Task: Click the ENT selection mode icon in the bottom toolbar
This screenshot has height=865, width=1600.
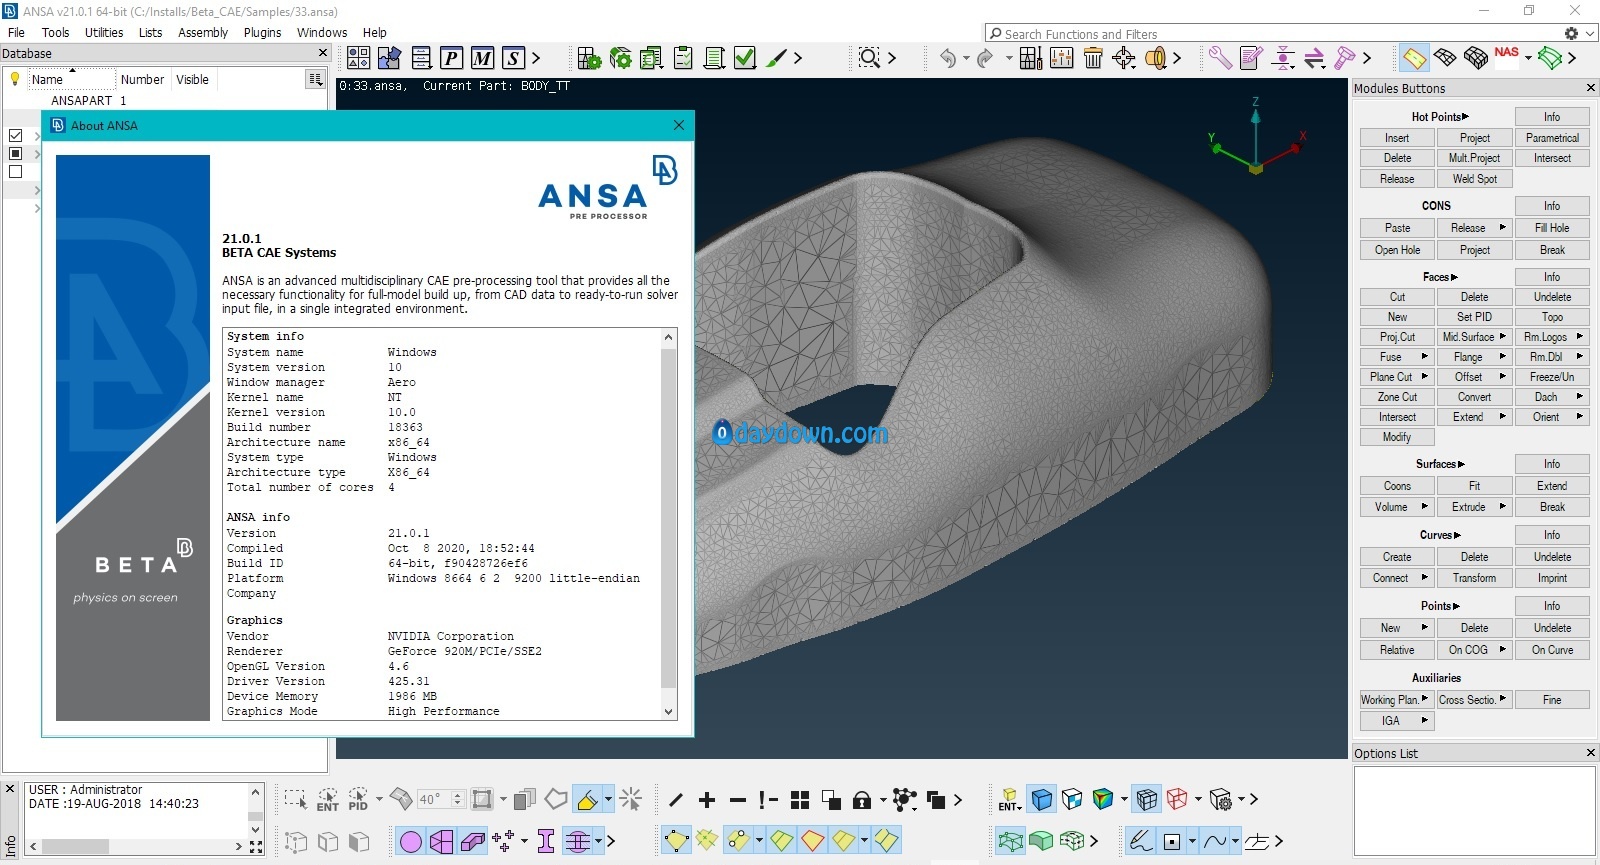Action: coord(327,800)
